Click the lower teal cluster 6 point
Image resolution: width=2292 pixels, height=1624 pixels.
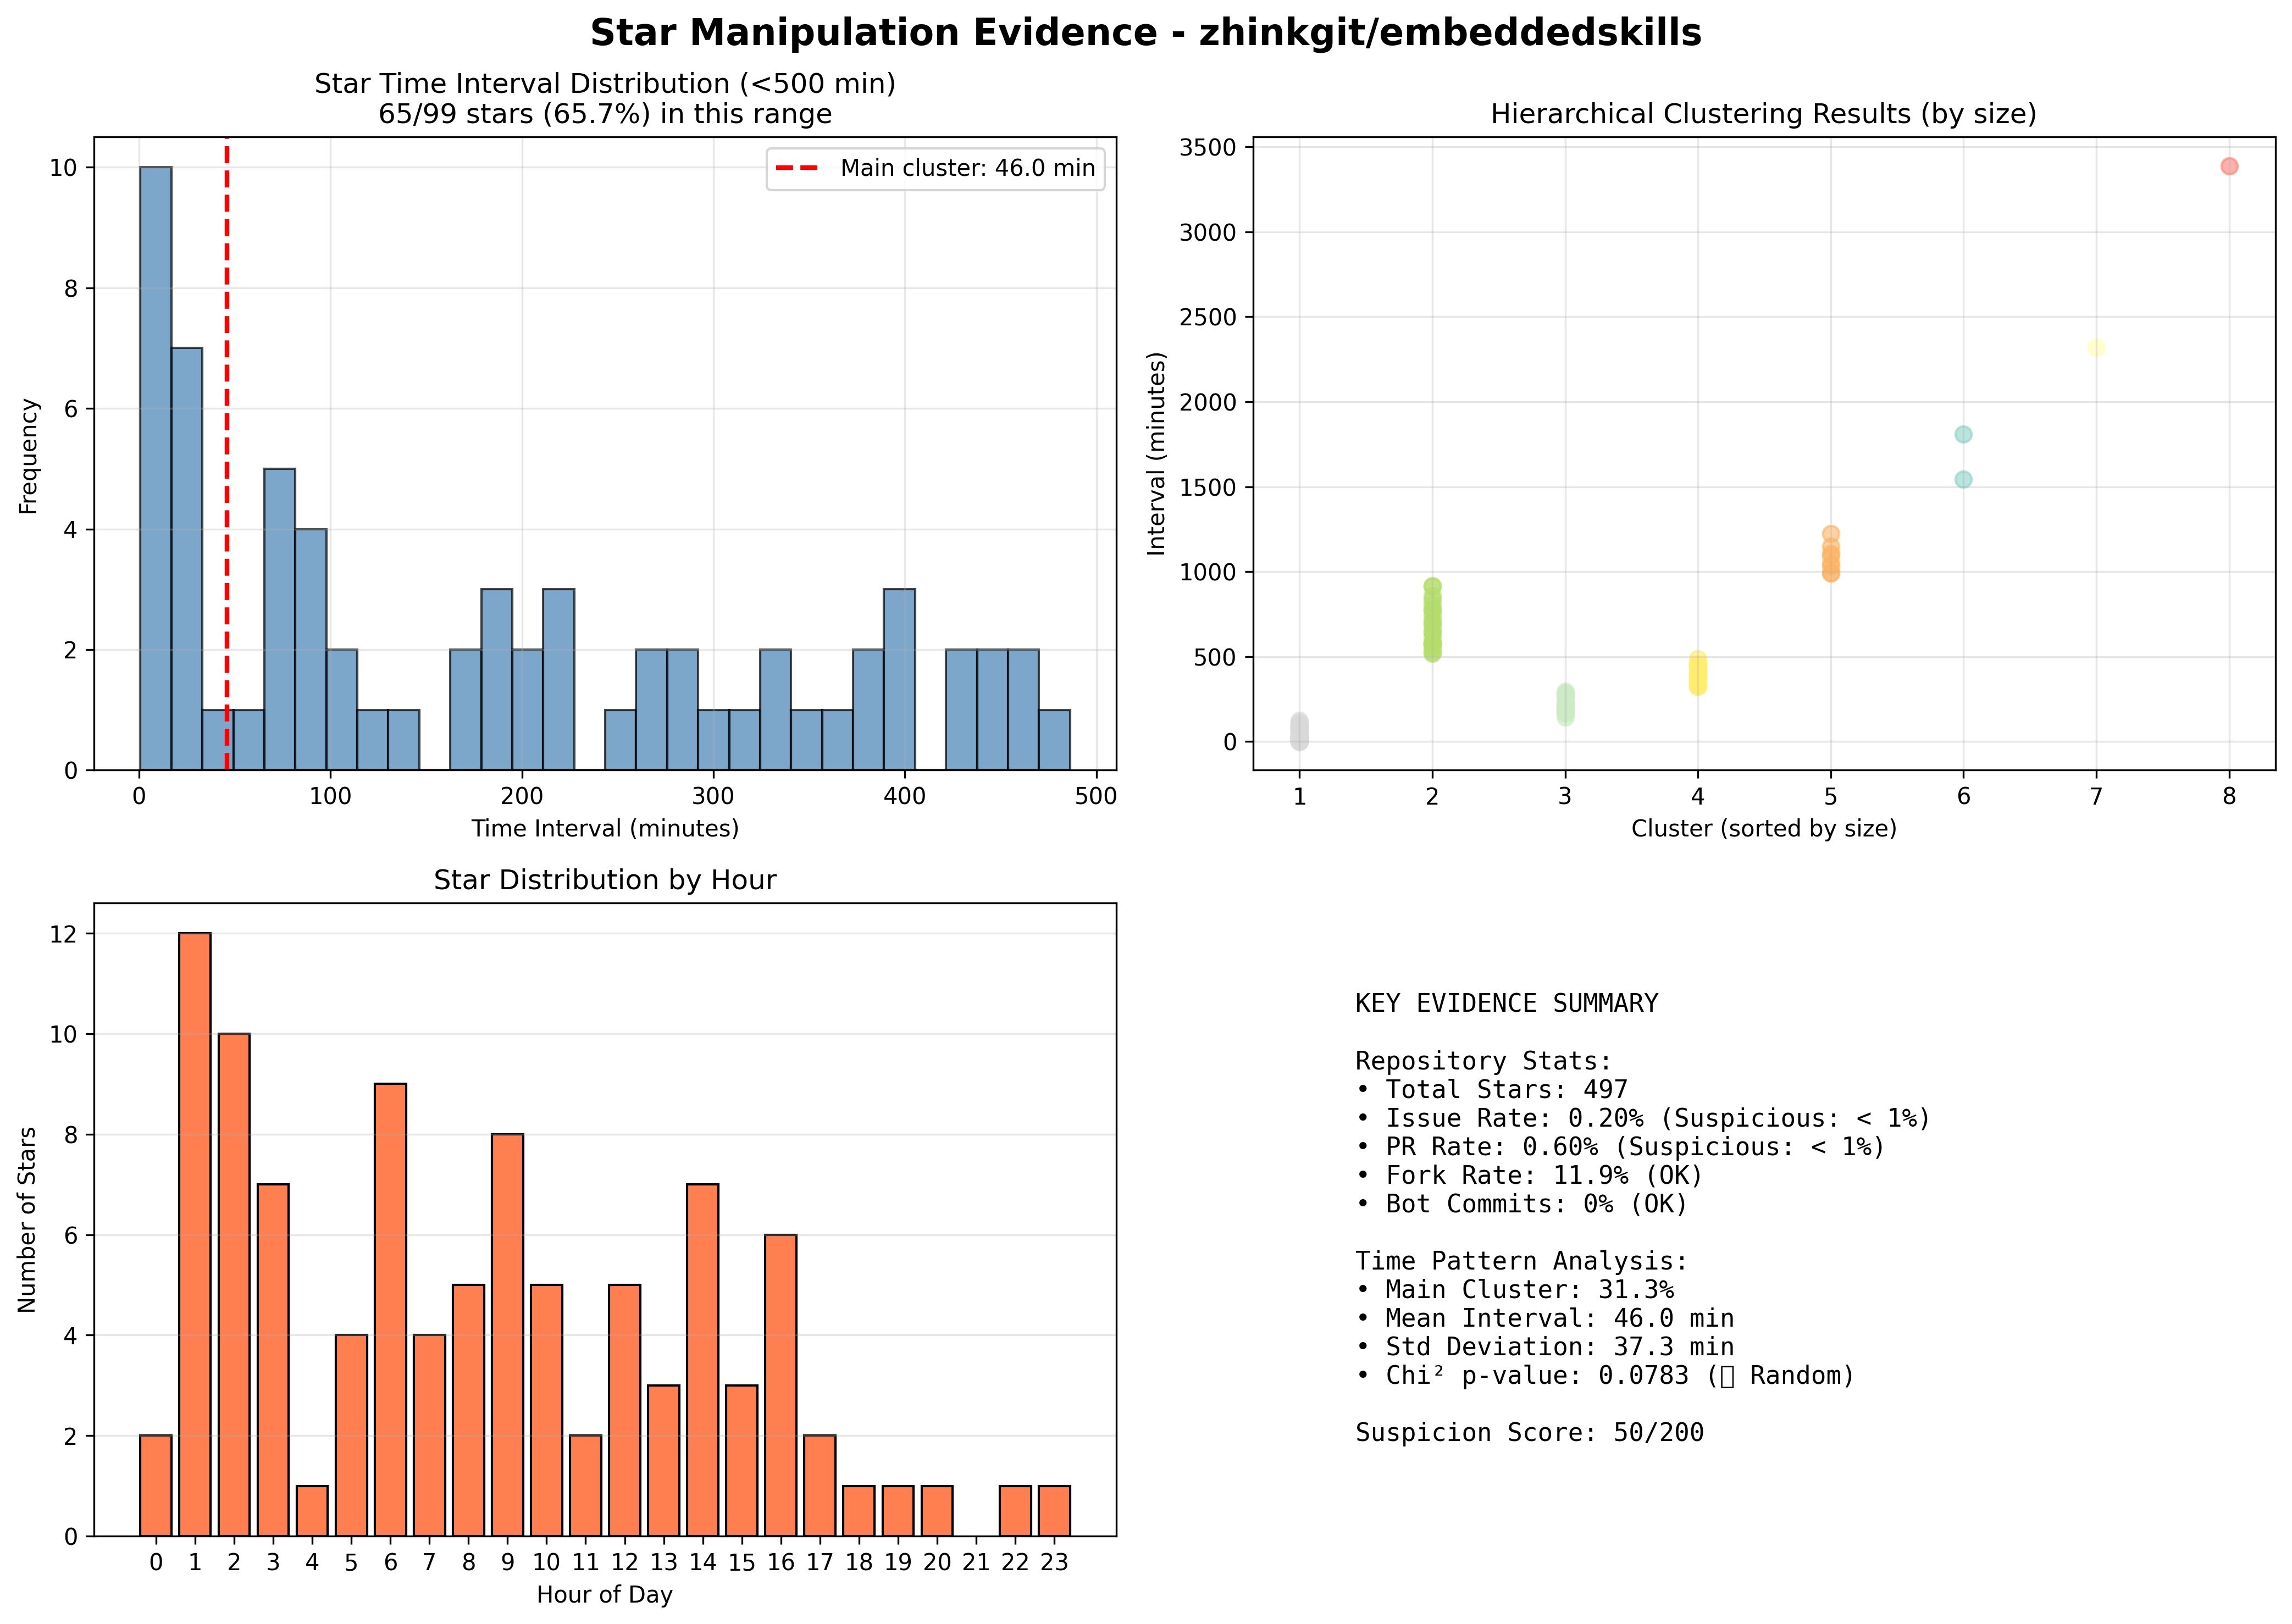pos(1963,479)
